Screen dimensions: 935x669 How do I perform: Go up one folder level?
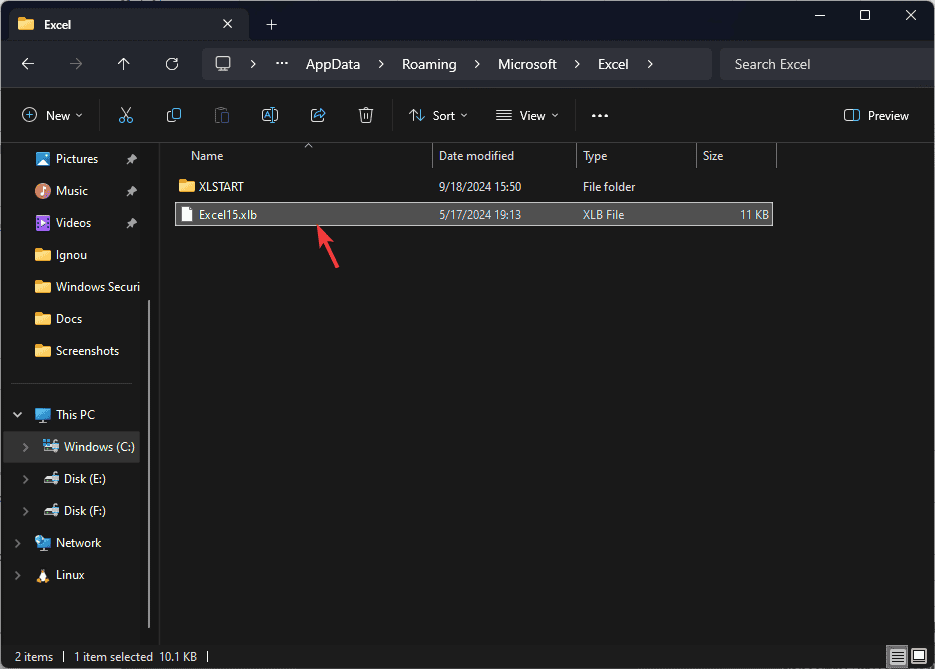(x=124, y=64)
